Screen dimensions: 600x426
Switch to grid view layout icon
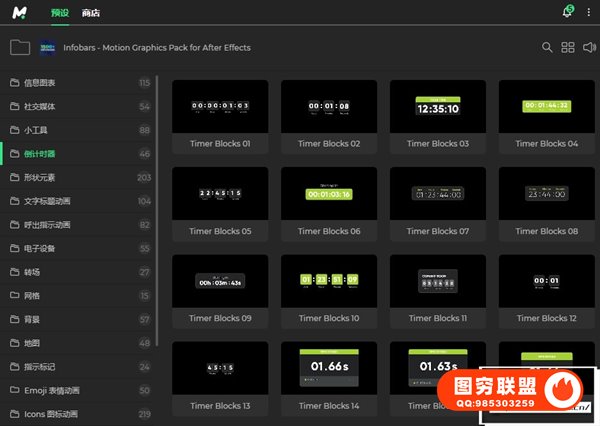coord(568,47)
